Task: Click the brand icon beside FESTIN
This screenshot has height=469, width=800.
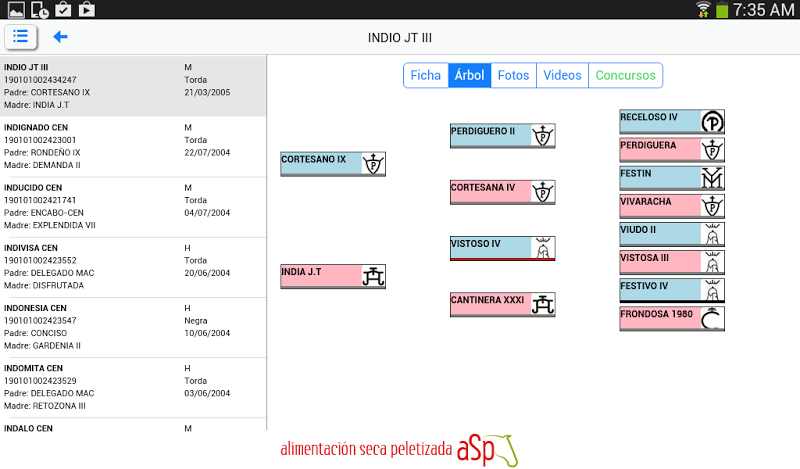Action: tap(712, 178)
